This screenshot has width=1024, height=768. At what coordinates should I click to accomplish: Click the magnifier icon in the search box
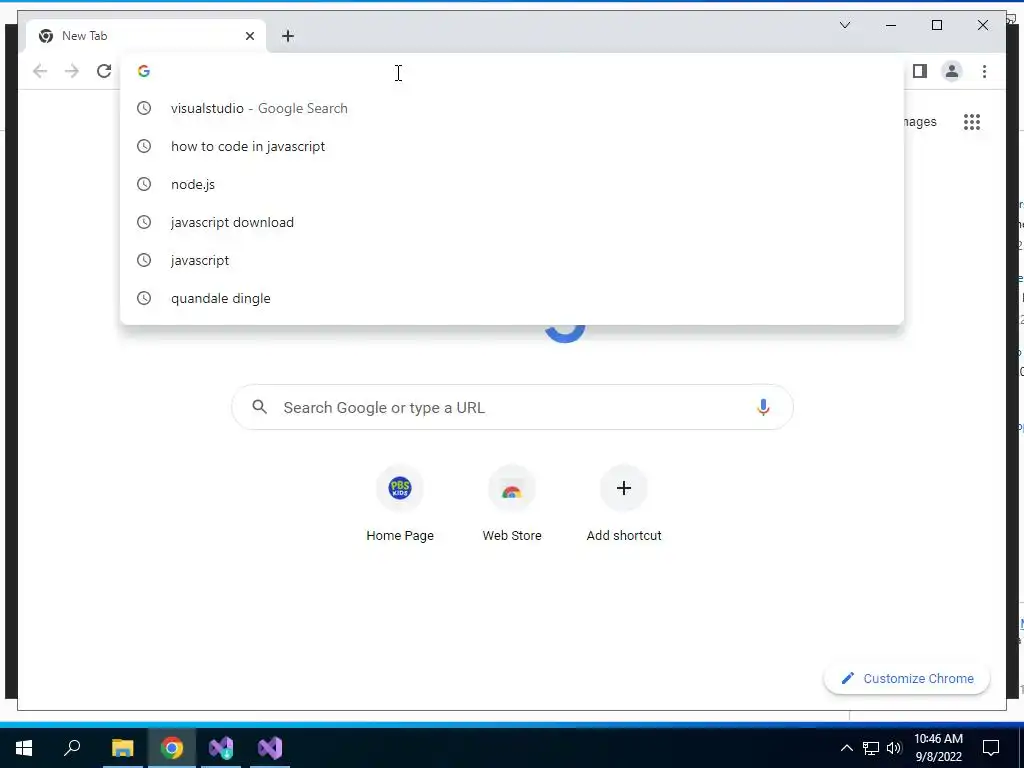259,407
